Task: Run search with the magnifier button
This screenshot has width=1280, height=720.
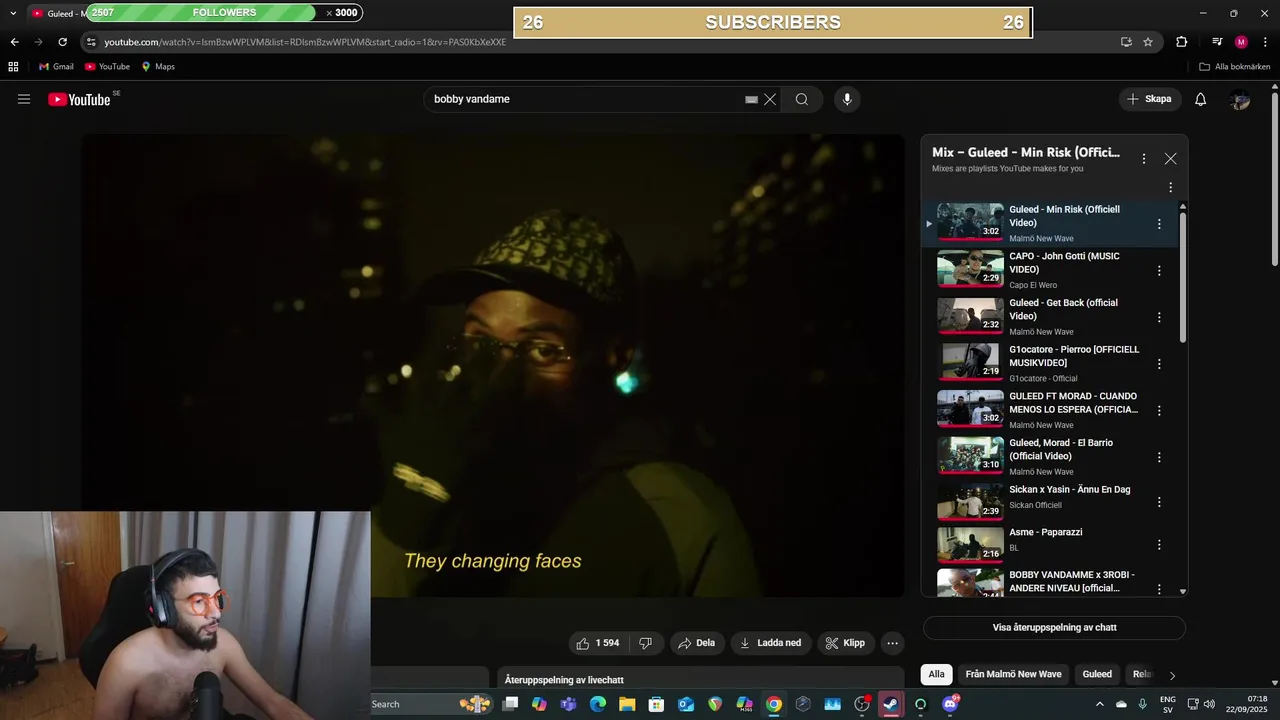Action: coord(802,99)
